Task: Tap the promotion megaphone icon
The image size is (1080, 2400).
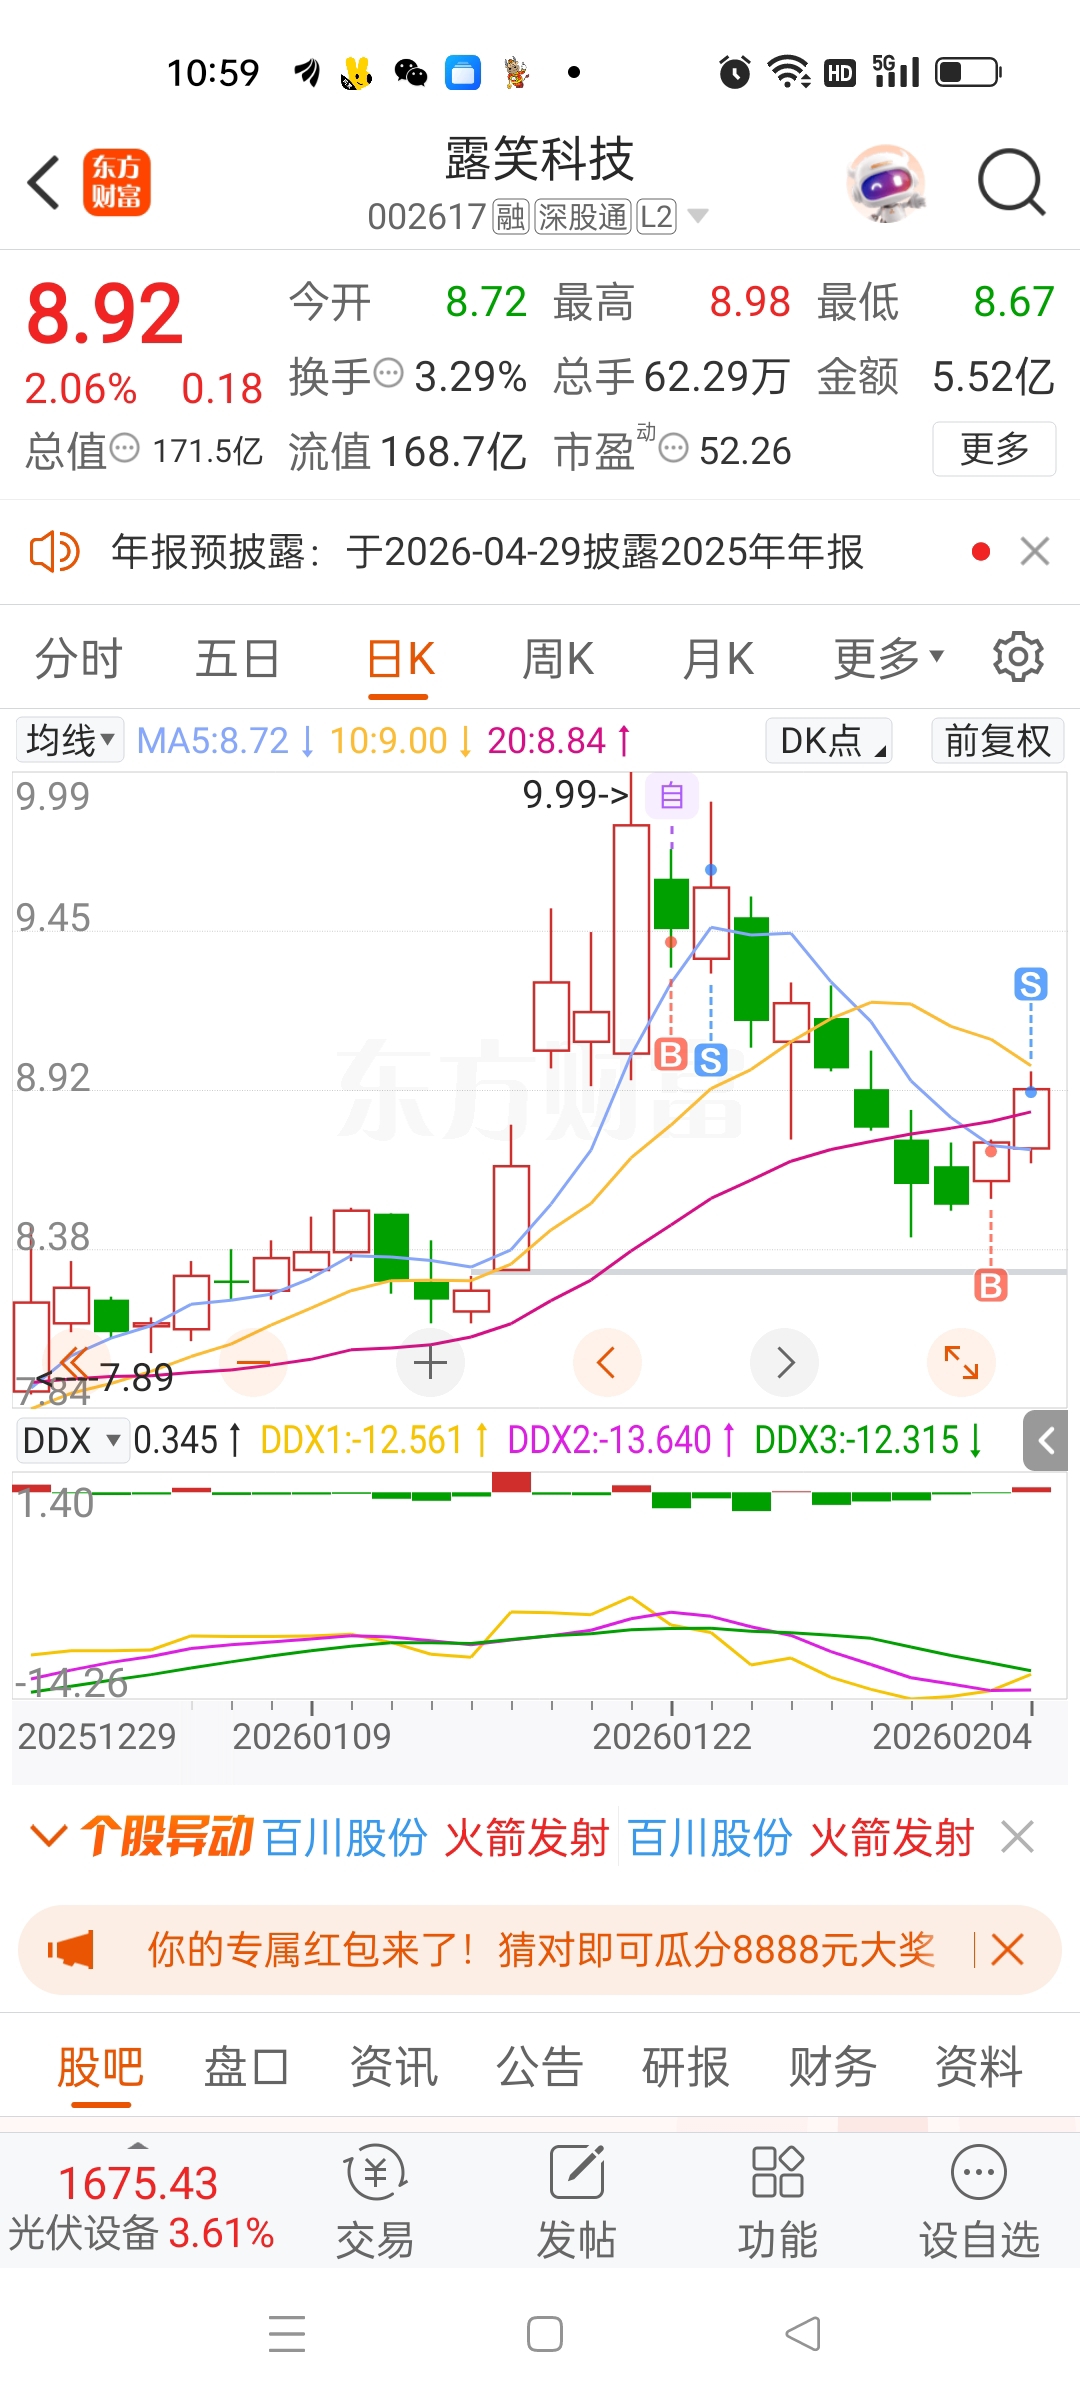Action: pos(70,1950)
